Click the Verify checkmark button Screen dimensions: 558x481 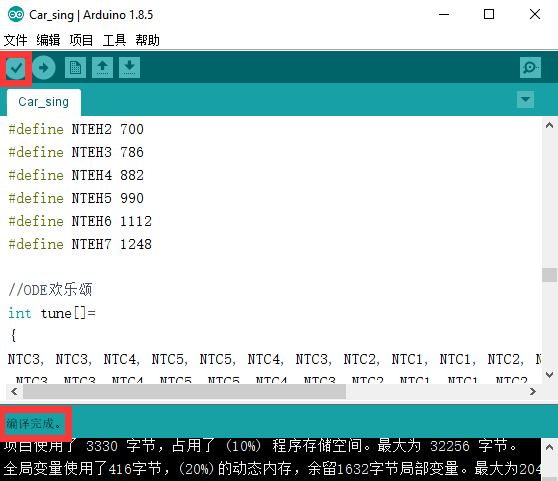click(16, 68)
